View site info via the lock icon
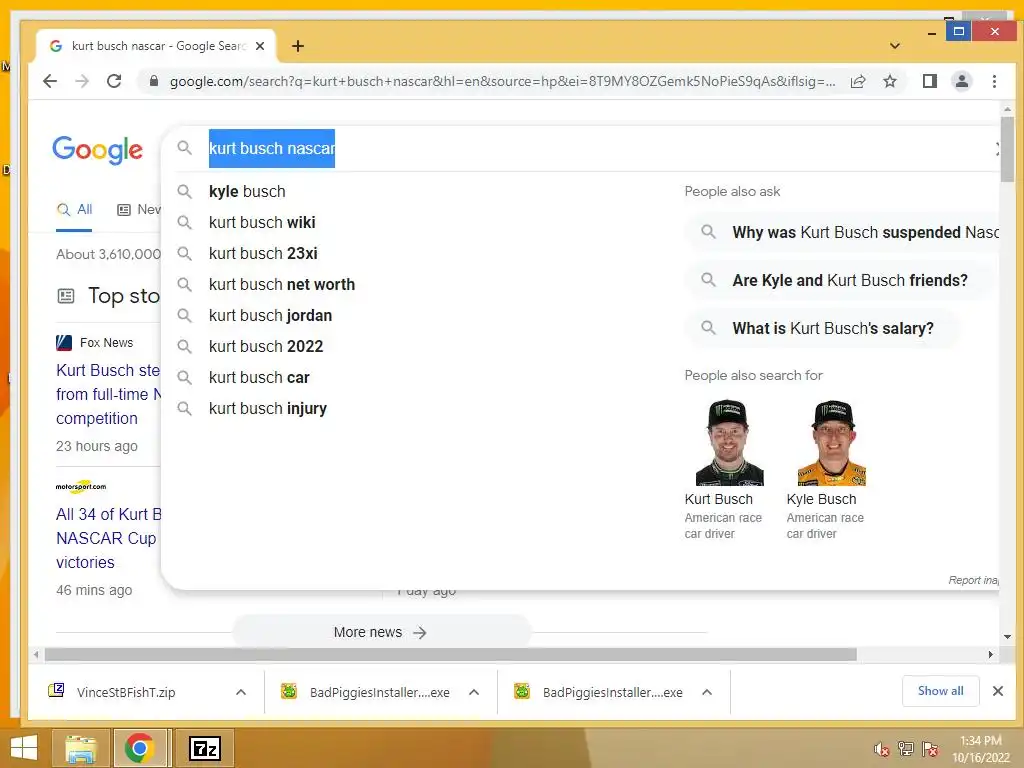The image size is (1024, 768). point(154,81)
